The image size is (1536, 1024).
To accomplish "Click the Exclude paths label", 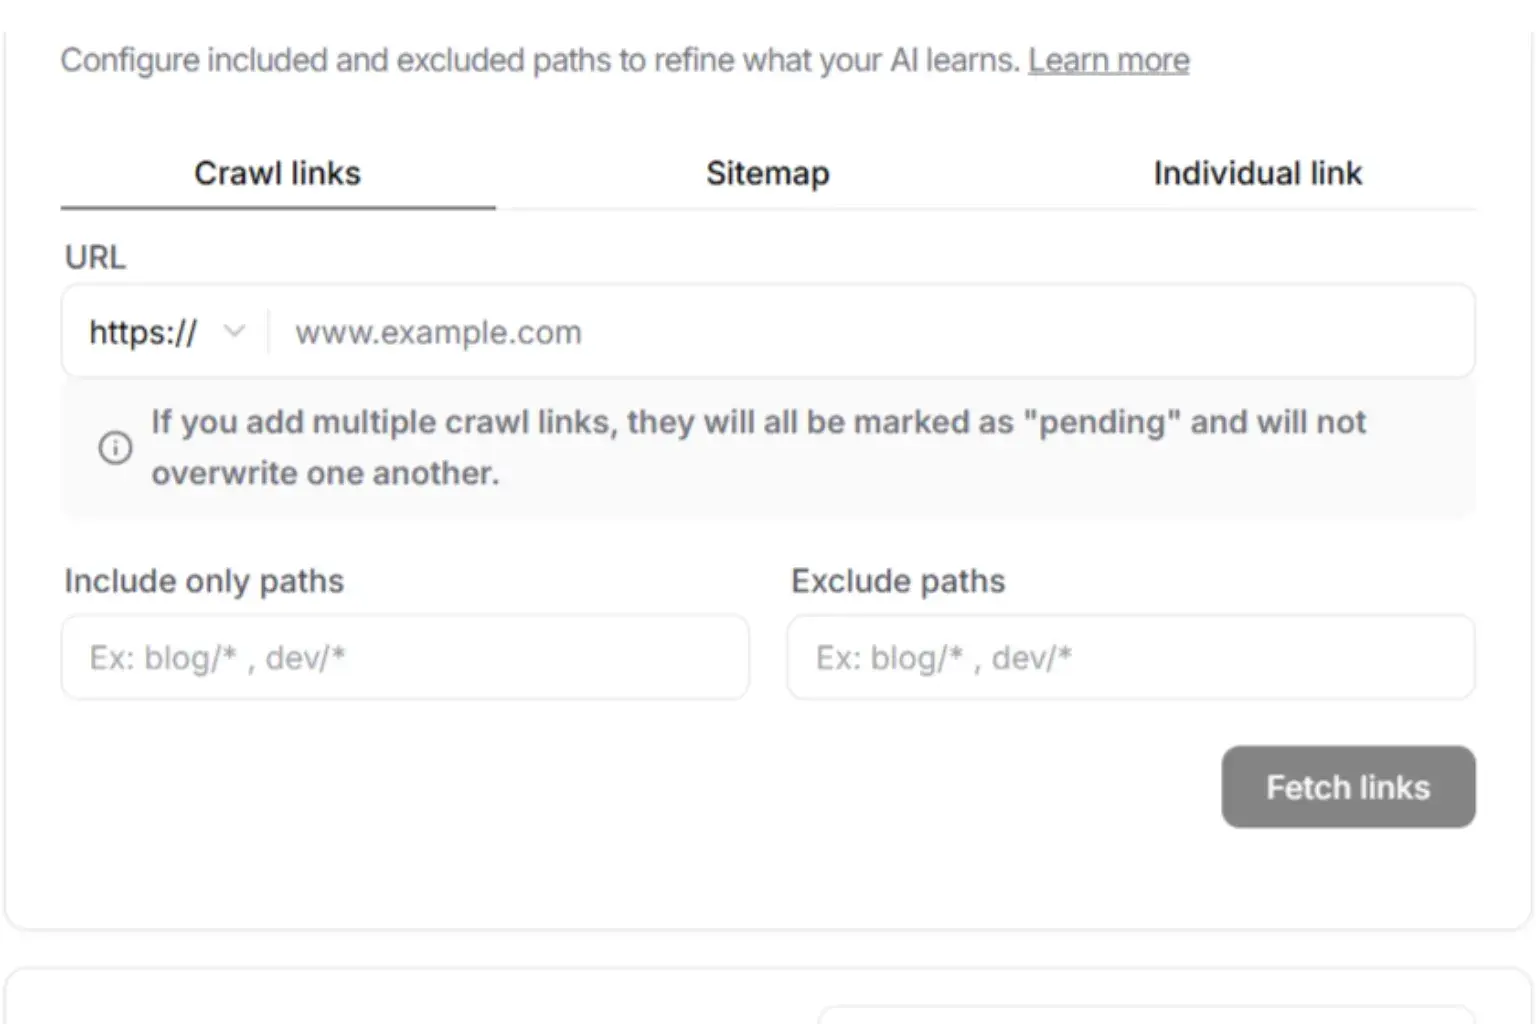I will (x=898, y=581).
